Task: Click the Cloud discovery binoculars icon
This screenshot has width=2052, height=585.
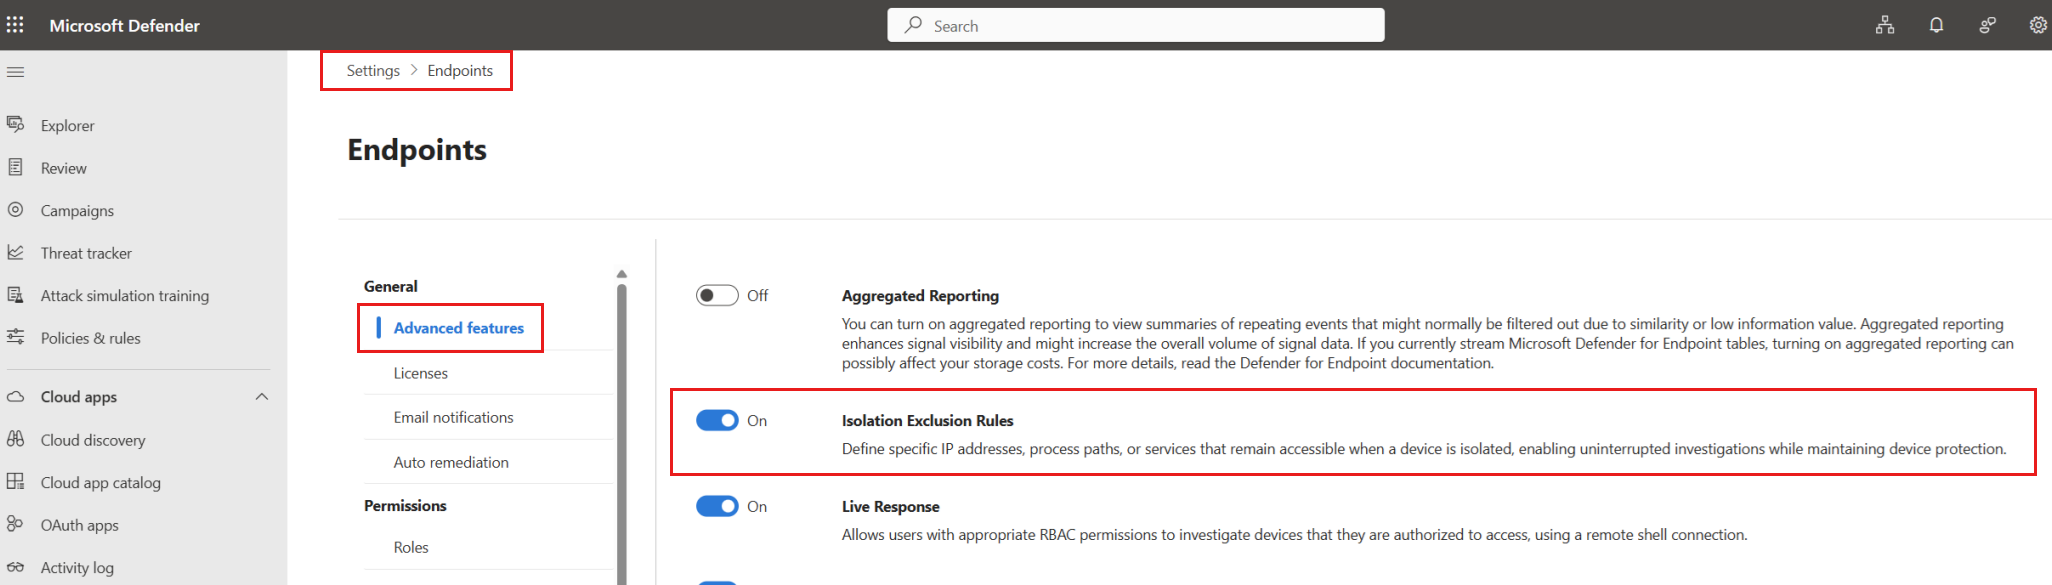Action: pos(15,439)
